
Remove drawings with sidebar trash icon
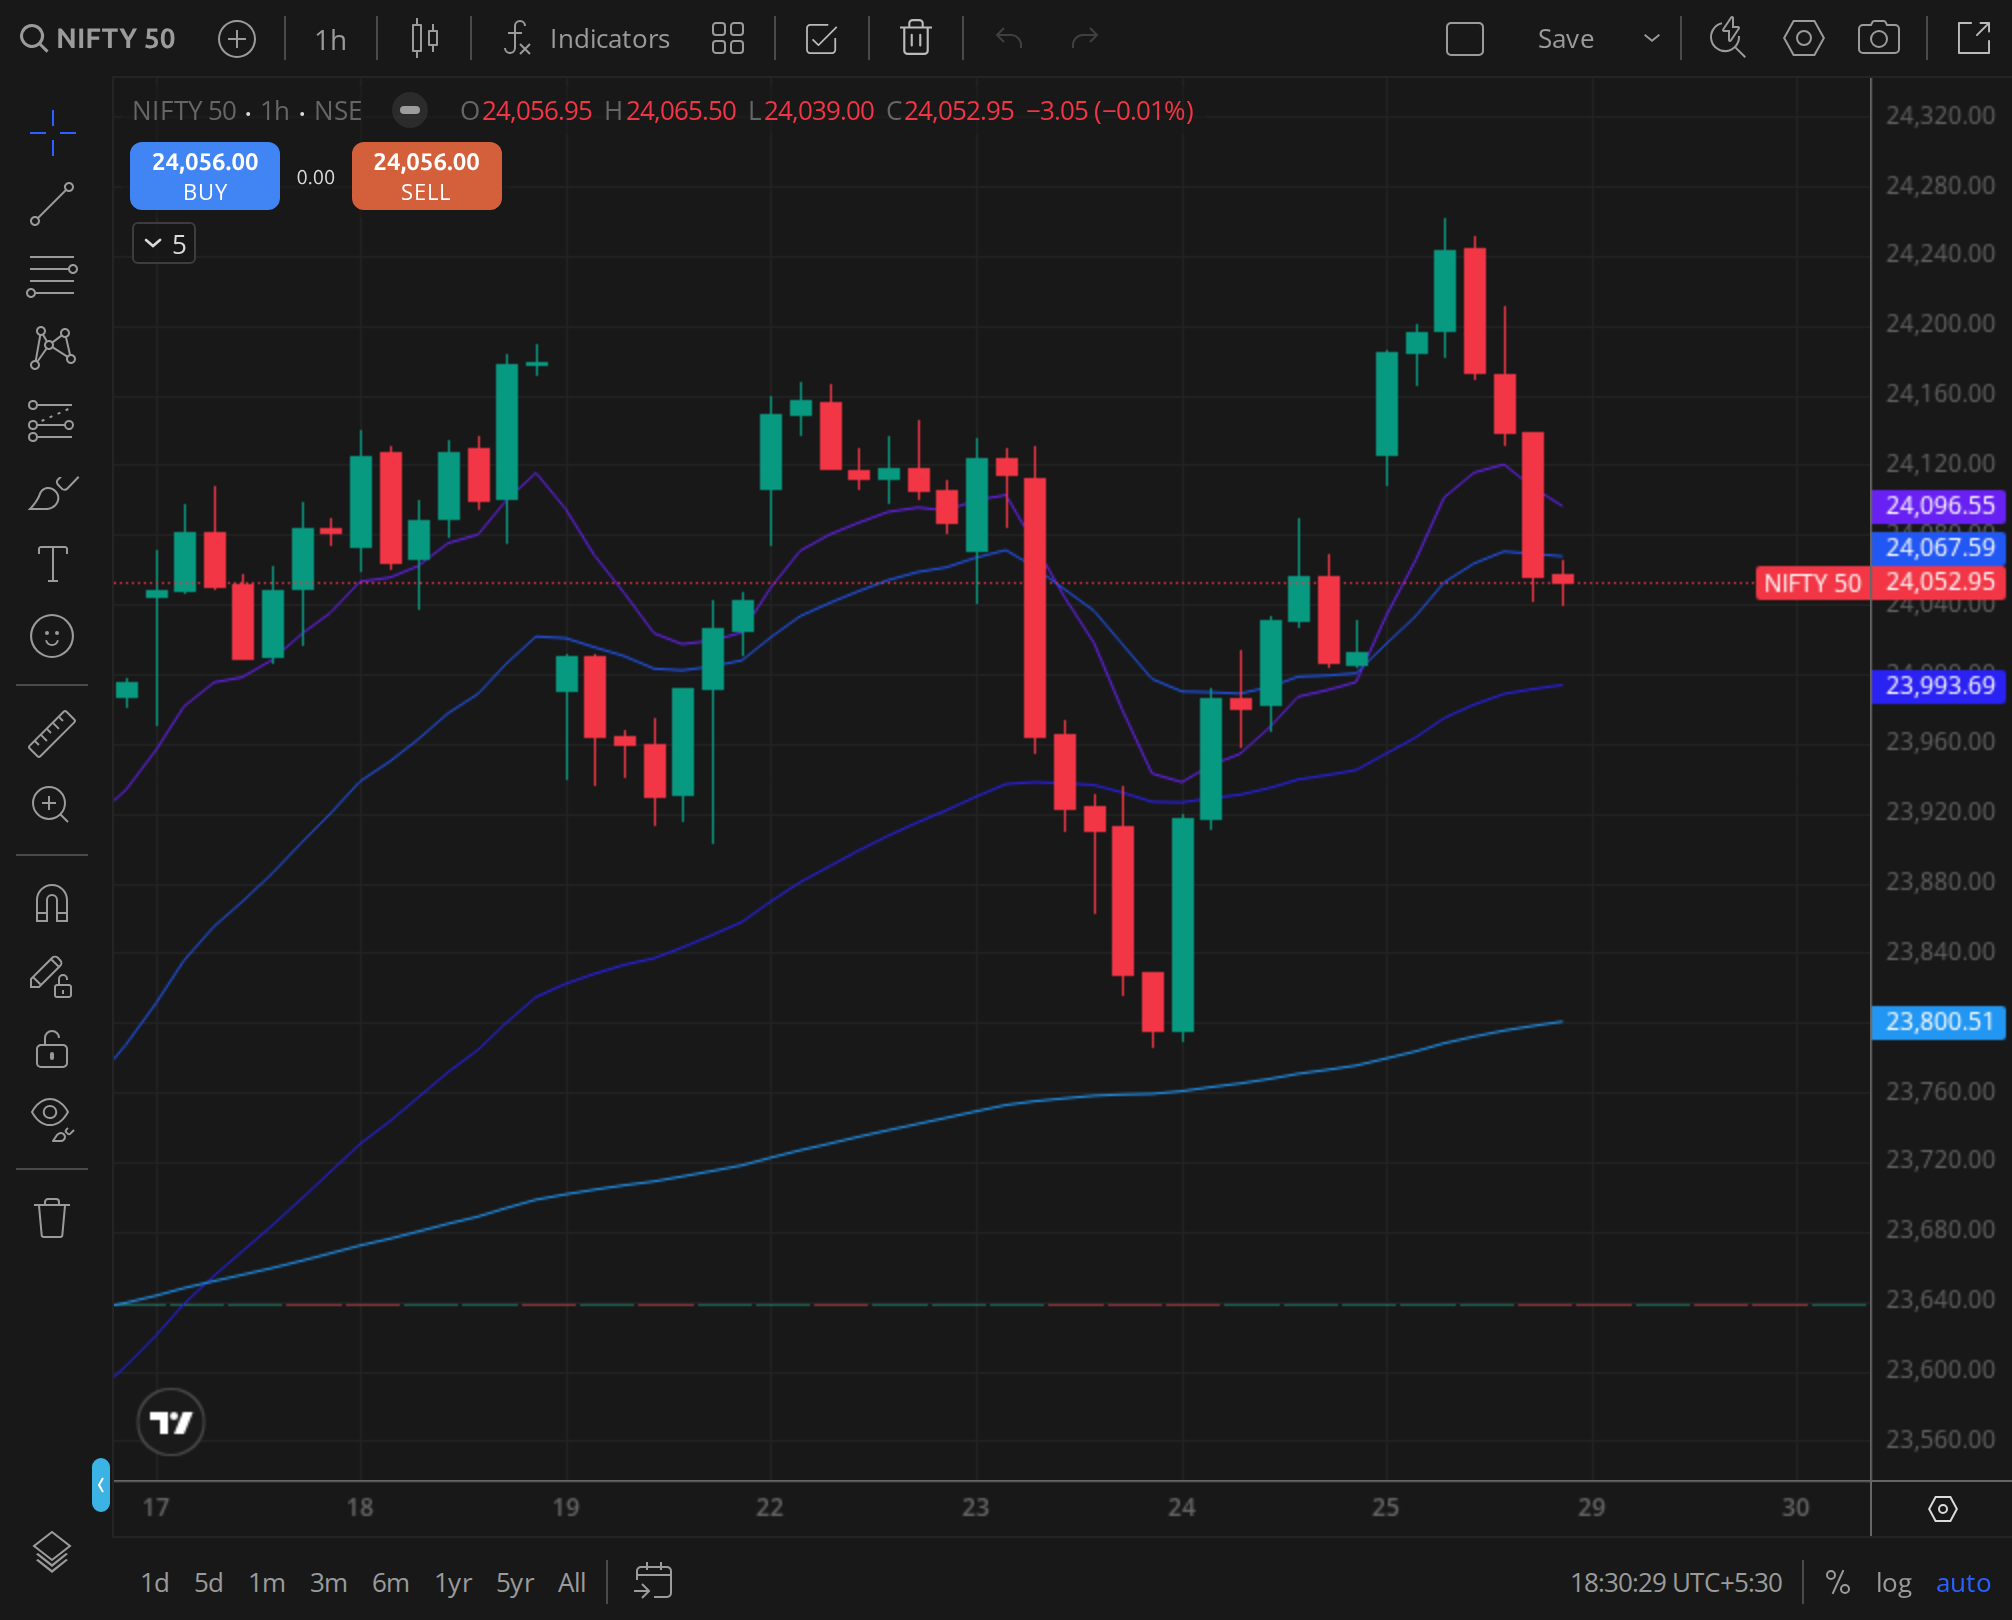52,1218
